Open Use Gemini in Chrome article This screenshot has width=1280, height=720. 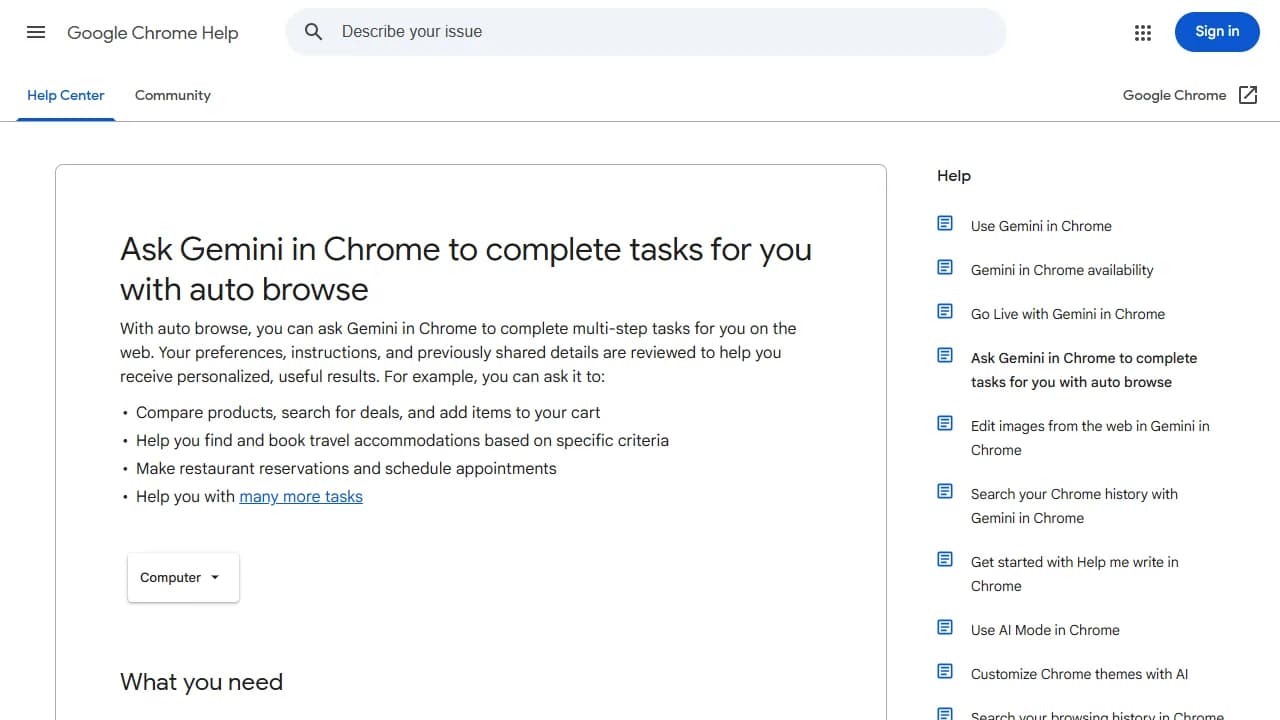(x=1041, y=226)
